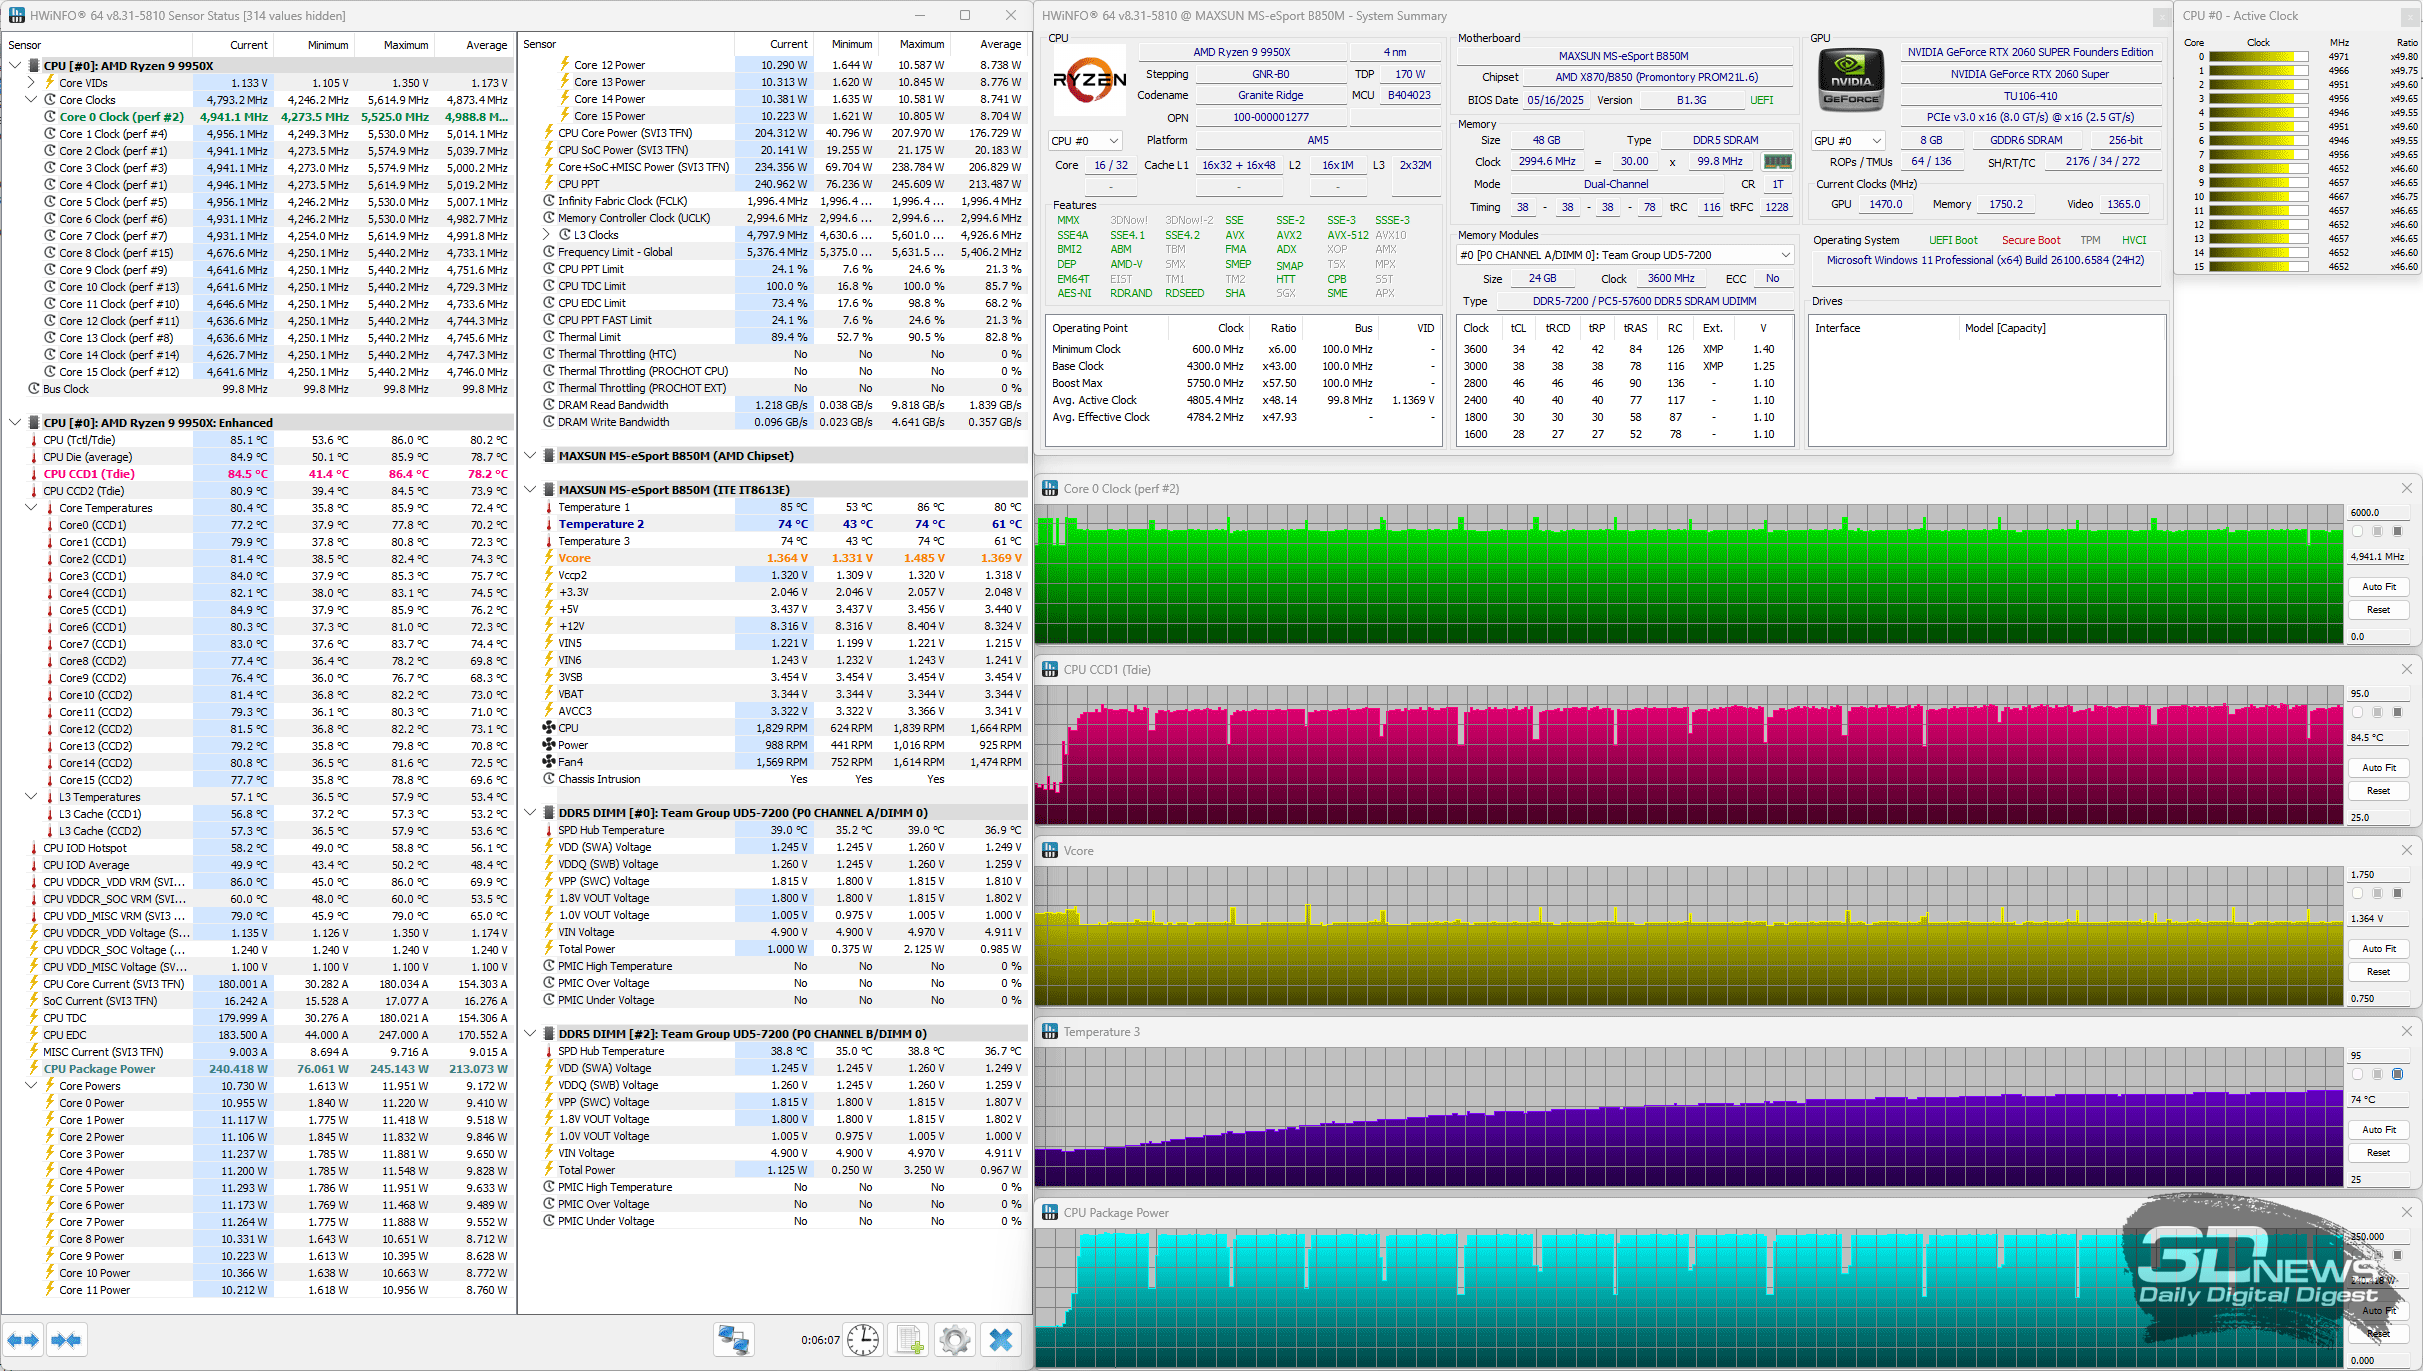The width and height of the screenshot is (2423, 1371).
Task: Open the memory module selector dropdown
Action: coord(1625,255)
